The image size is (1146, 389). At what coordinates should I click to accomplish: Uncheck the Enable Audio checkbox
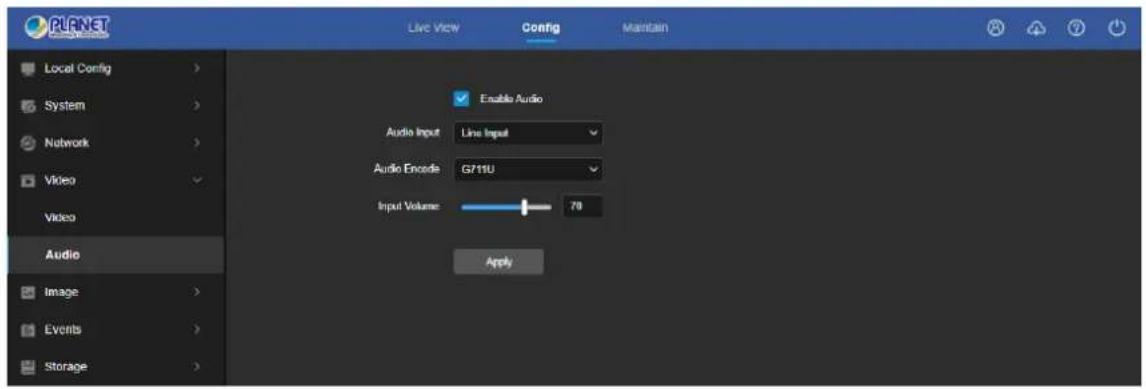click(460, 98)
